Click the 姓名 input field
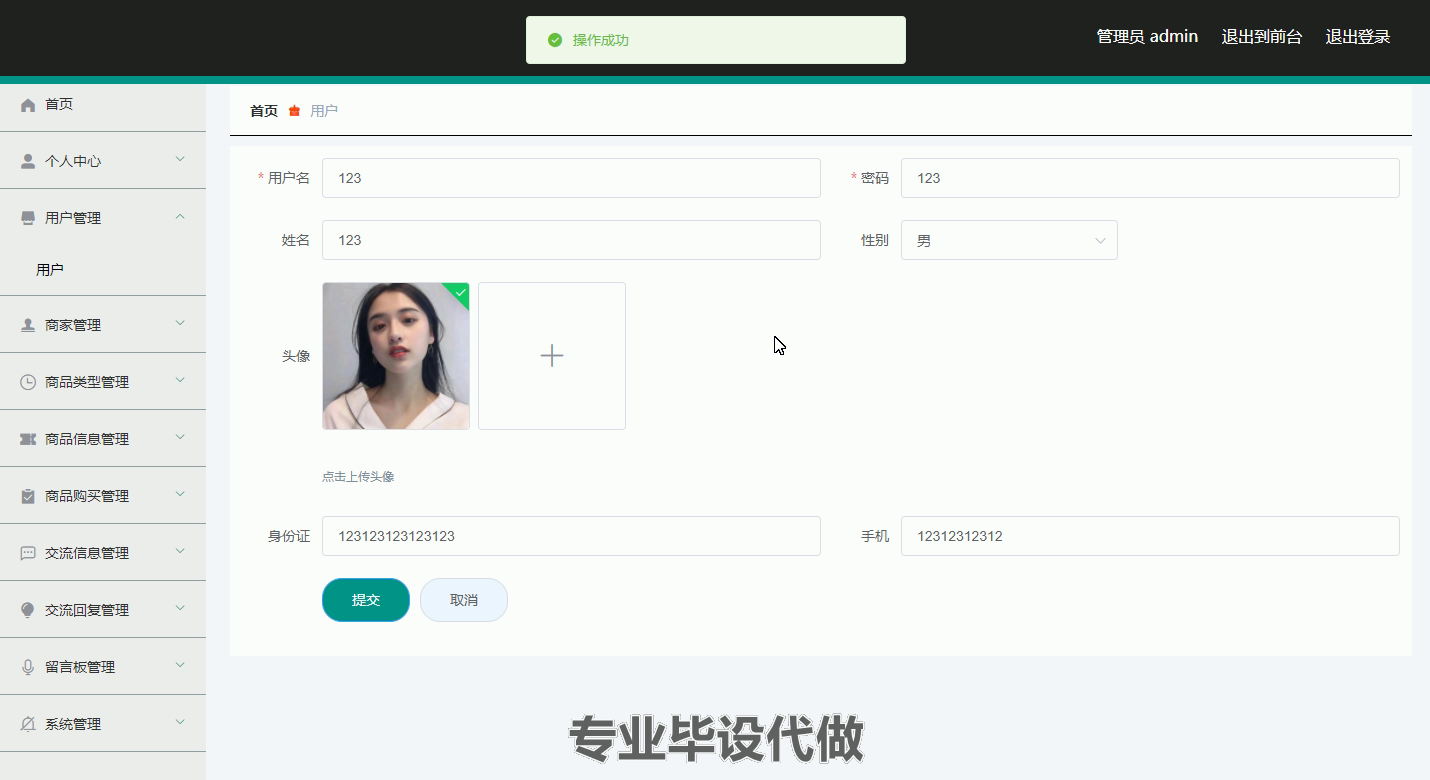The width and height of the screenshot is (1430, 780). click(571, 240)
